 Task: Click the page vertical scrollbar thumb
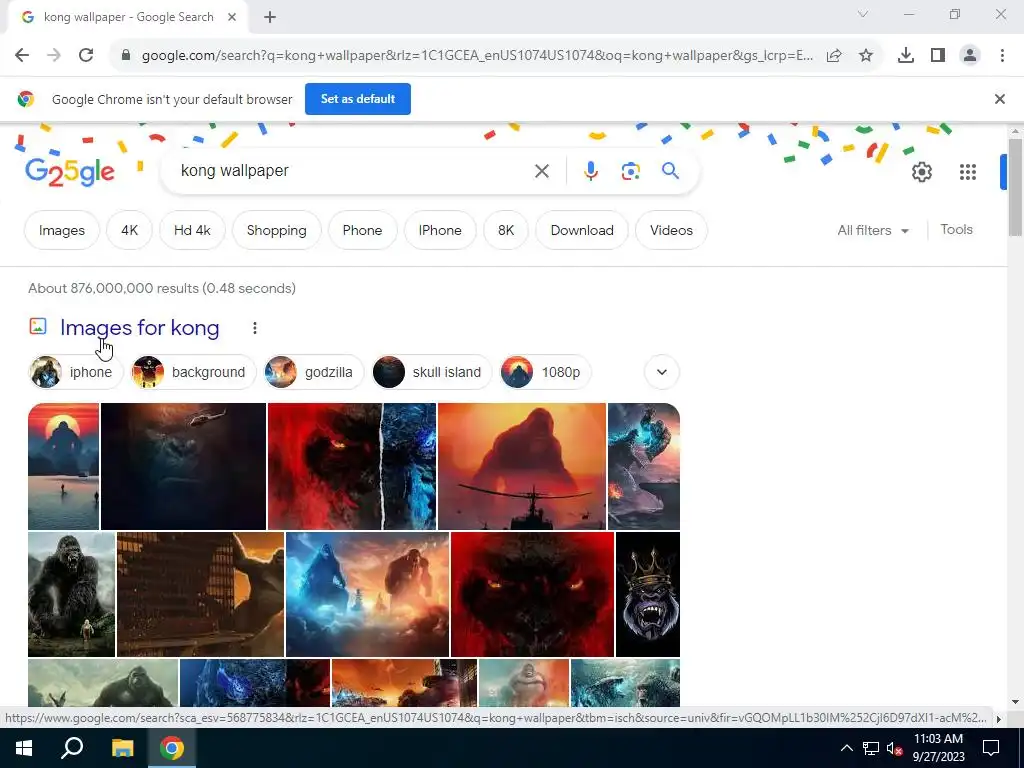pos(1015,188)
